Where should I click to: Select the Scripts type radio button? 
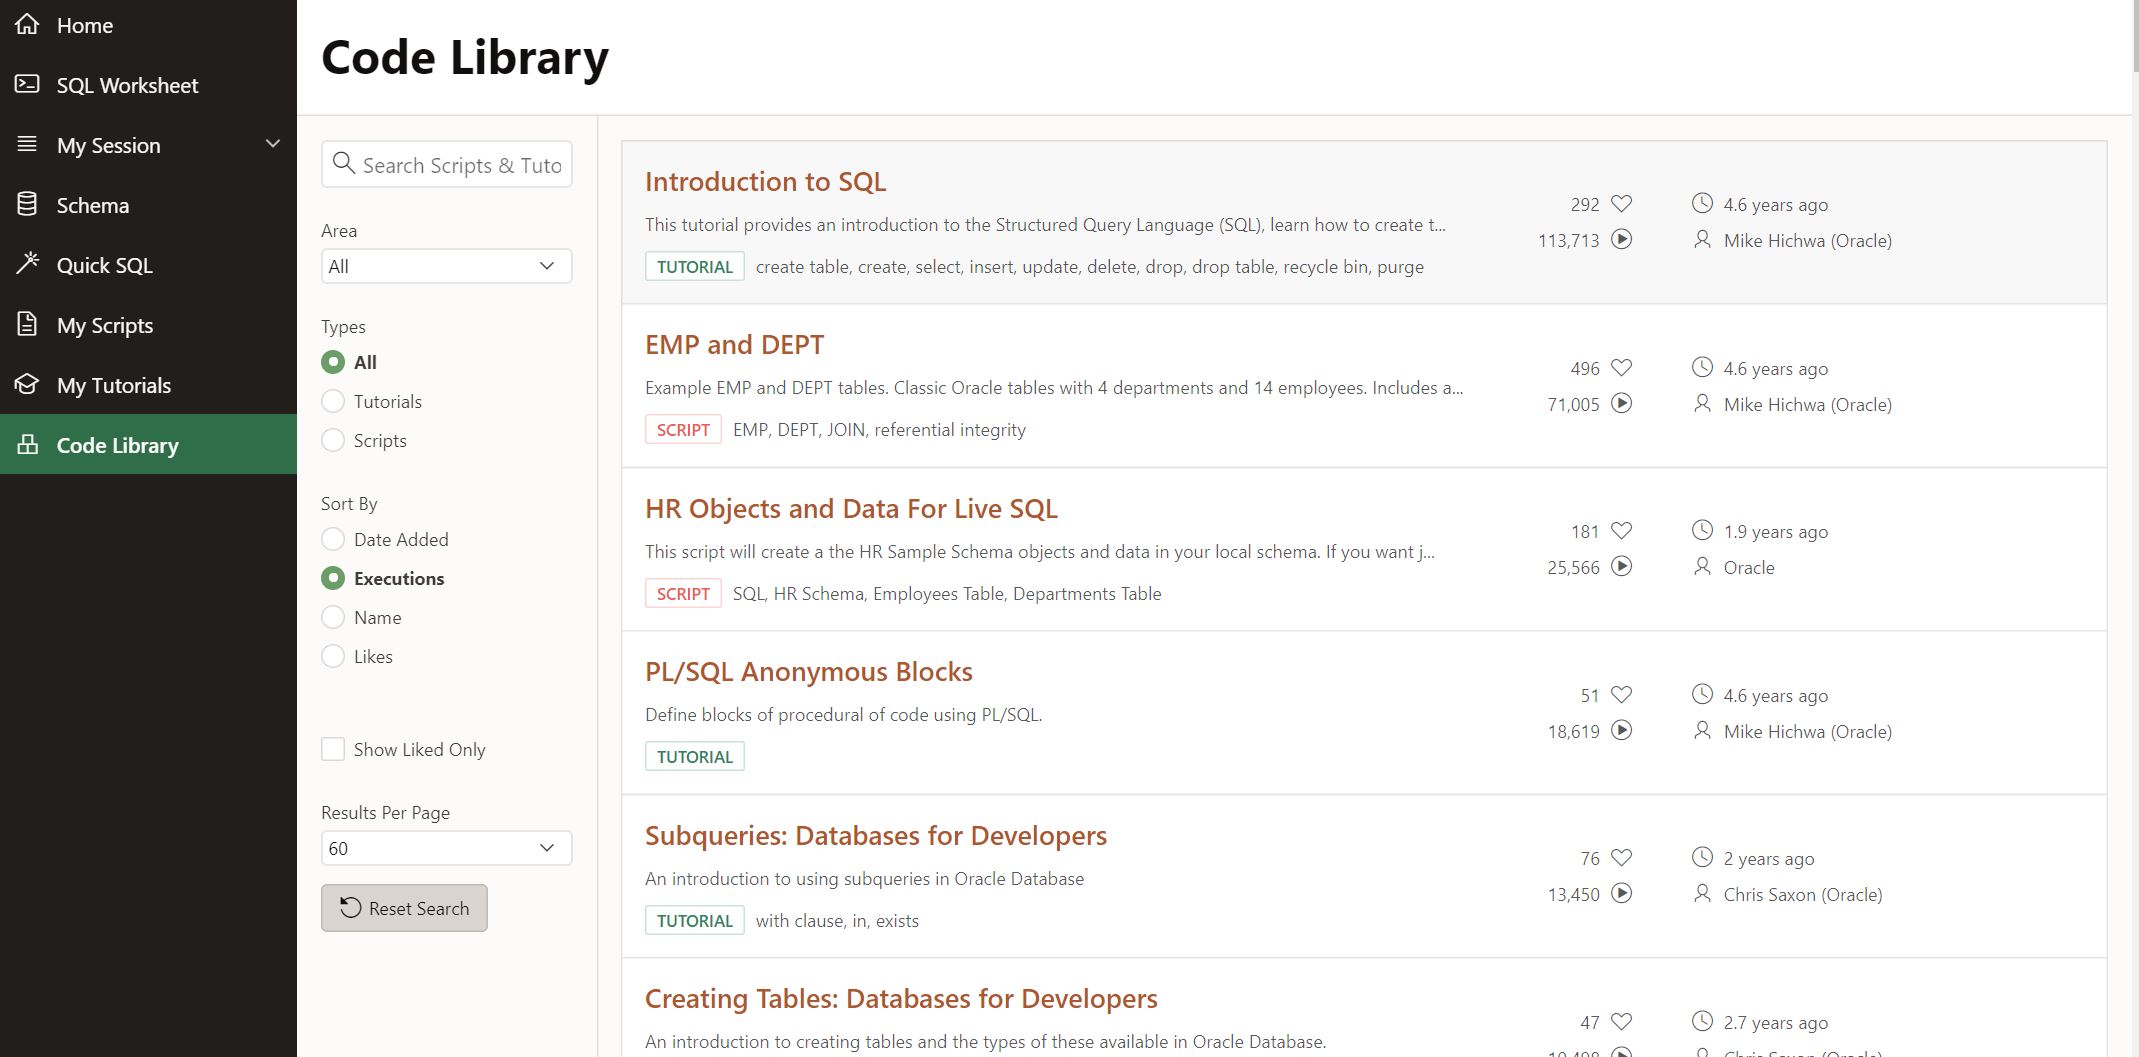tap(333, 440)
